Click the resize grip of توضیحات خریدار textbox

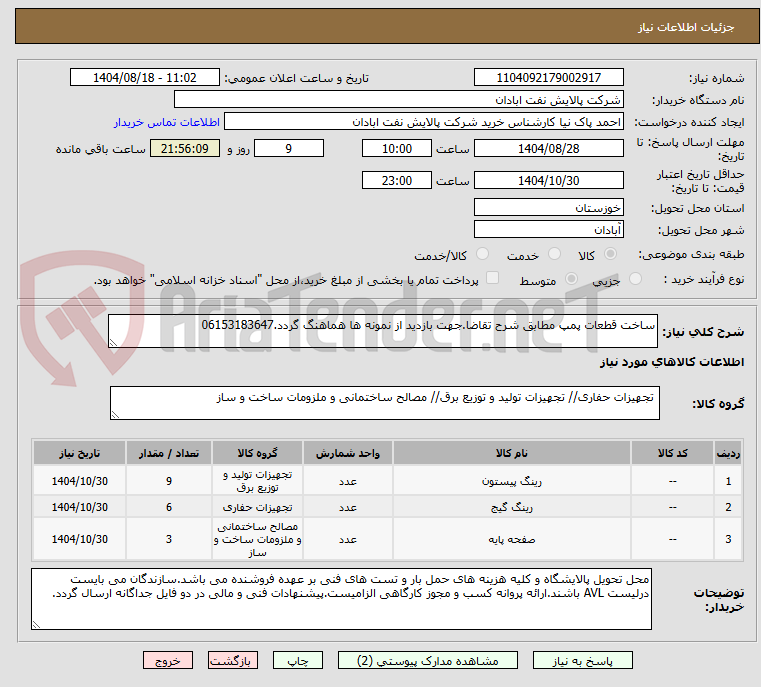[x=37, y=624]
